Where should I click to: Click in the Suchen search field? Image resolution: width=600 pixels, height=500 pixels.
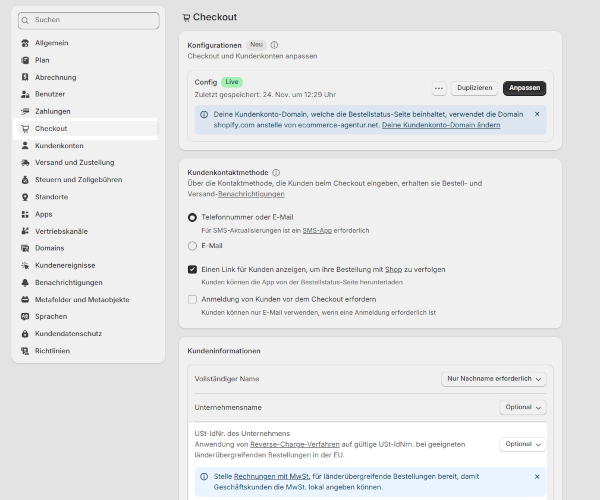[x=88, y=20]
